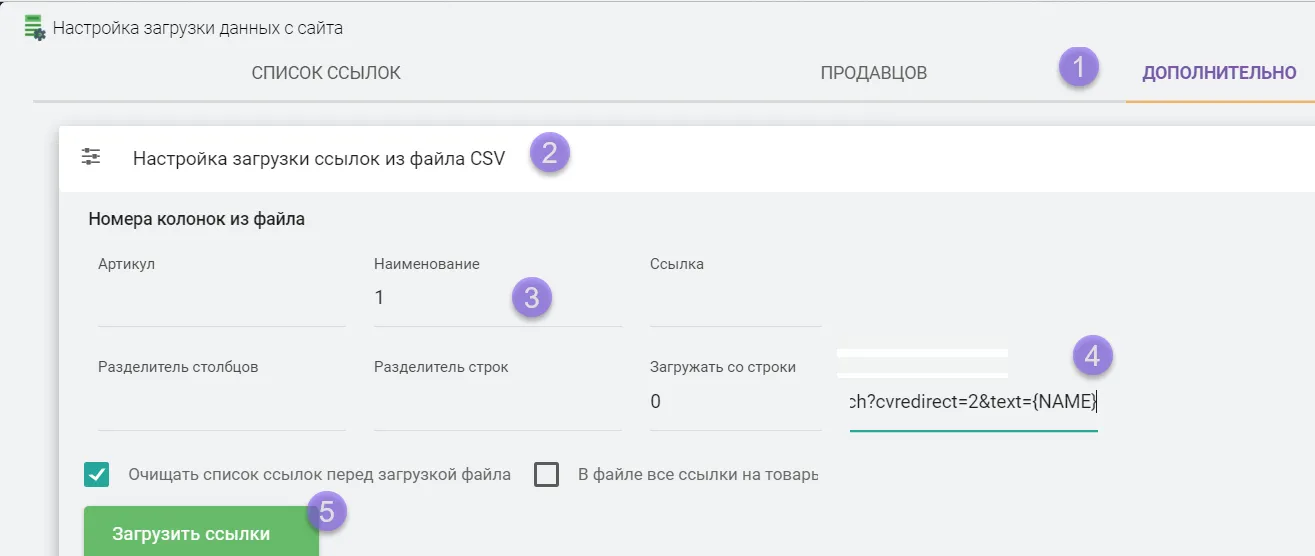Focus the Разделитель столбцов field
This screenshot has height=556, width=1315.
[222, 402]
